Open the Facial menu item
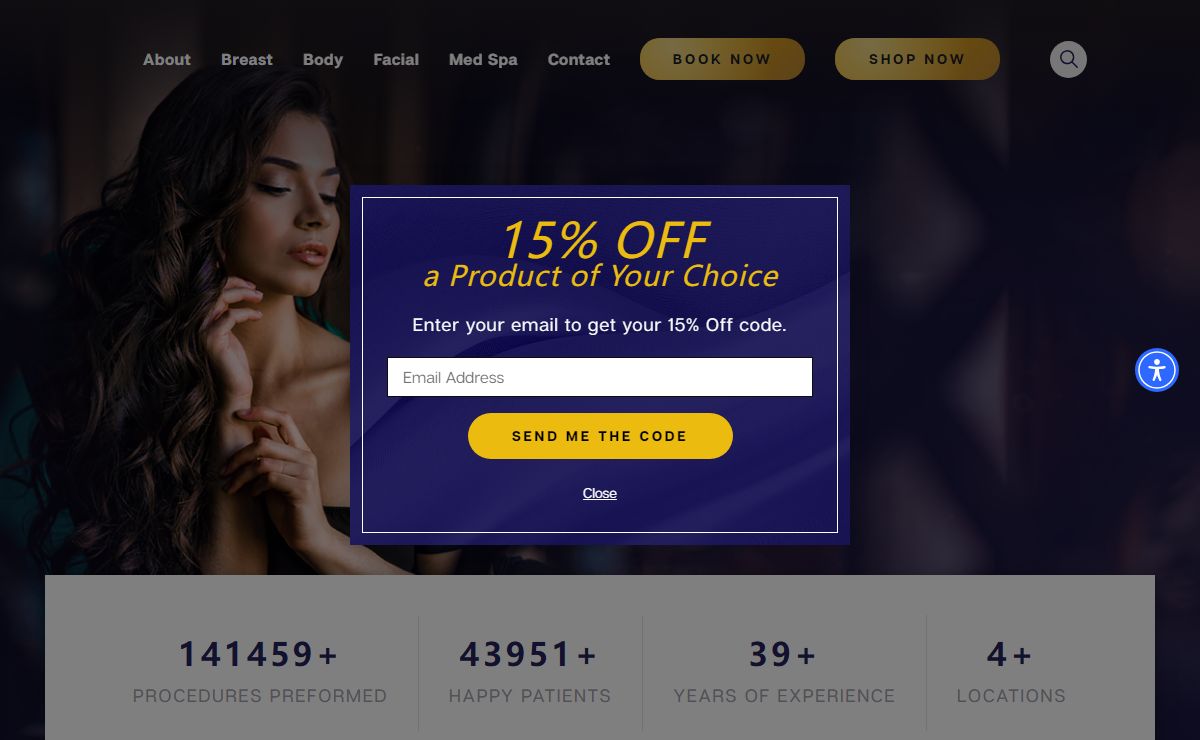 pos(396,59)
